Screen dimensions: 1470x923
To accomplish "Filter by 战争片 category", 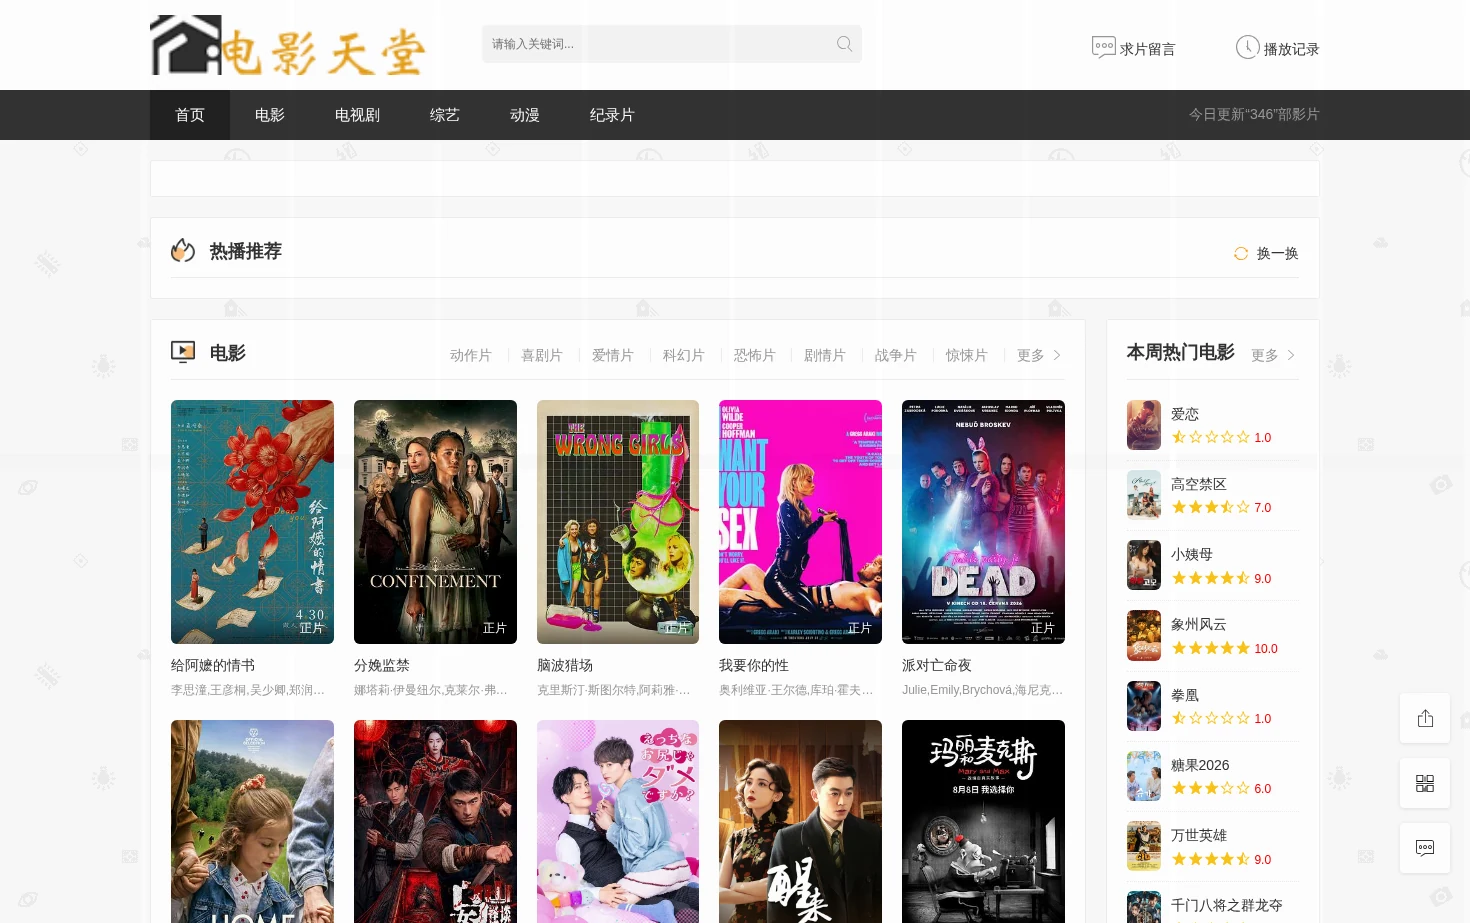I will tap(896, 355).
